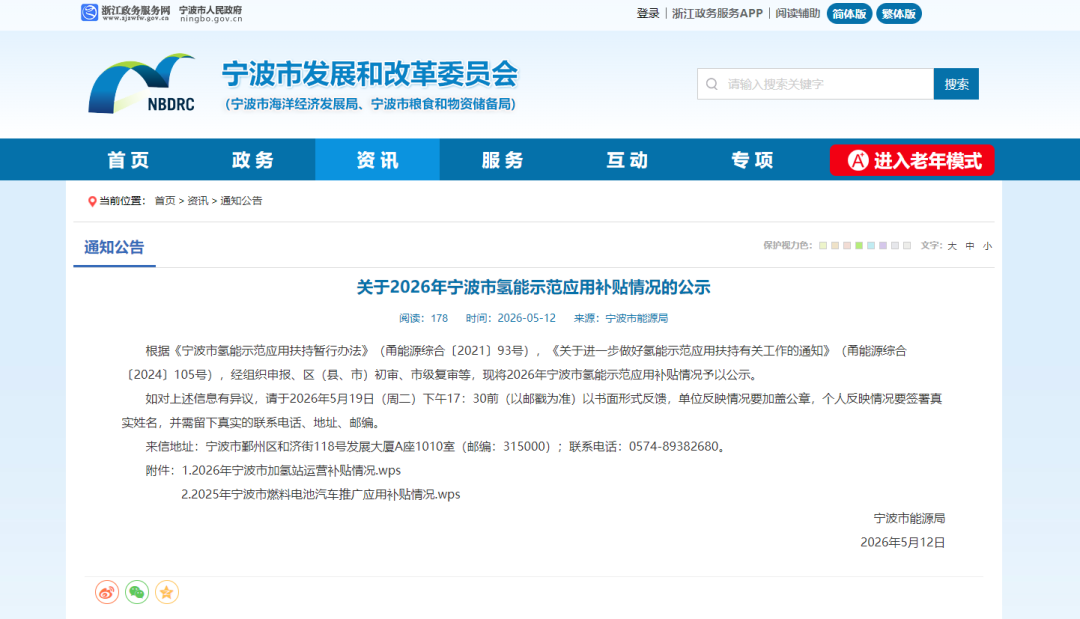Click the 阅读辅助 reading aid link

pyautogui.click(x=798, y=13)
